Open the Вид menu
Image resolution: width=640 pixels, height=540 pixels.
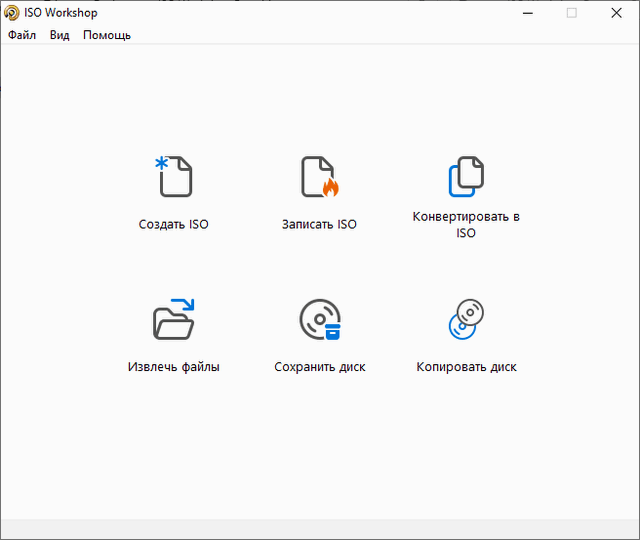click(60, 35)
